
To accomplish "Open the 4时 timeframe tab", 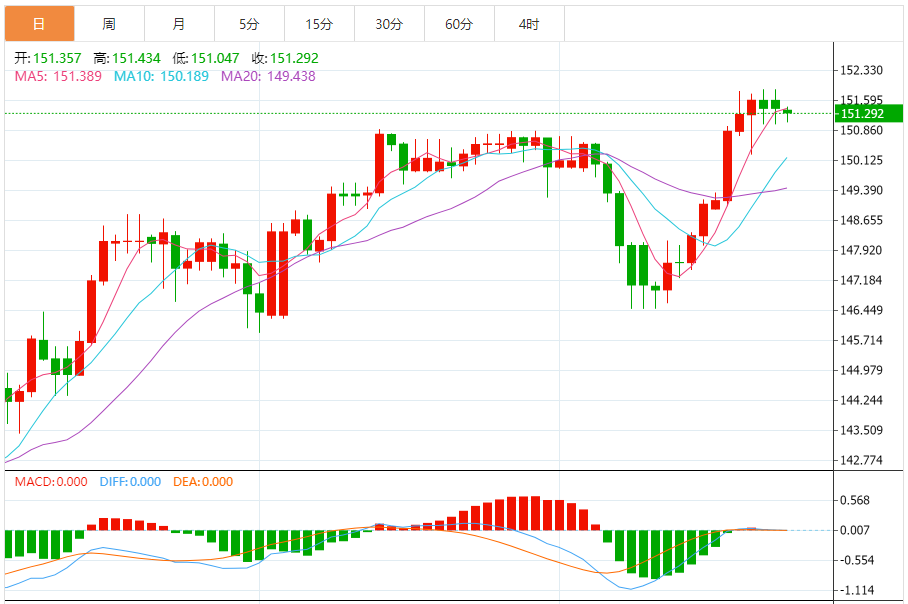I will coord(529,24).
